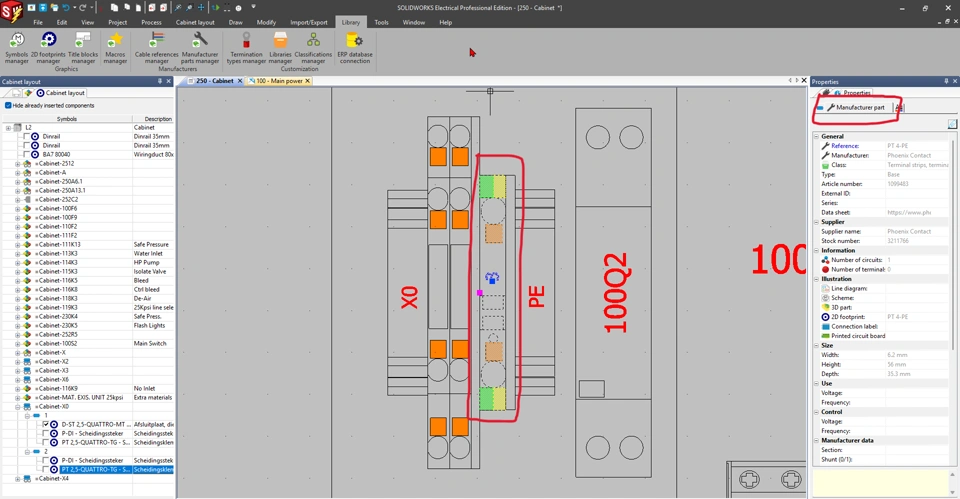960x499 pixels.
Task: Open the Title blocks manager
Action: click(83, 48)
